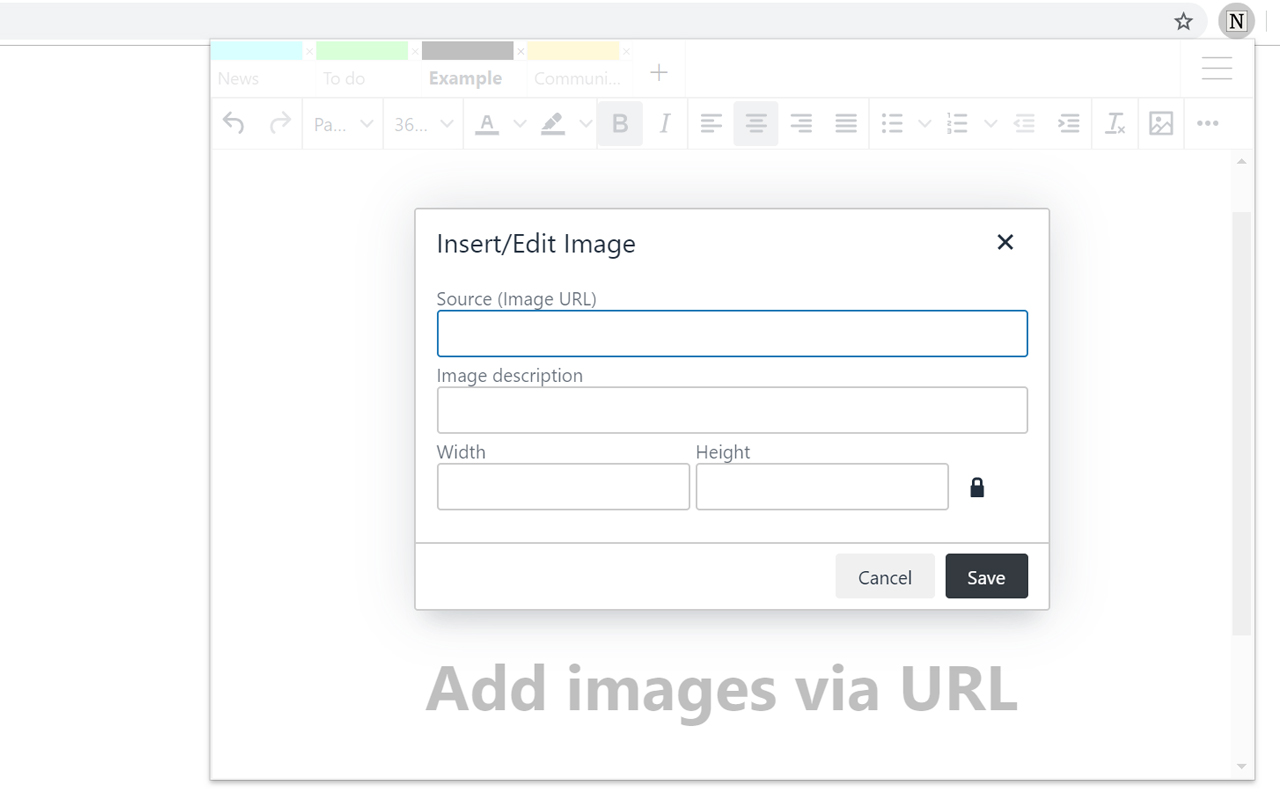Click the Image description field
Image resolution: width=1280 pixels, height=800 pixels.
pyautogui.click(x=732, y=410)
